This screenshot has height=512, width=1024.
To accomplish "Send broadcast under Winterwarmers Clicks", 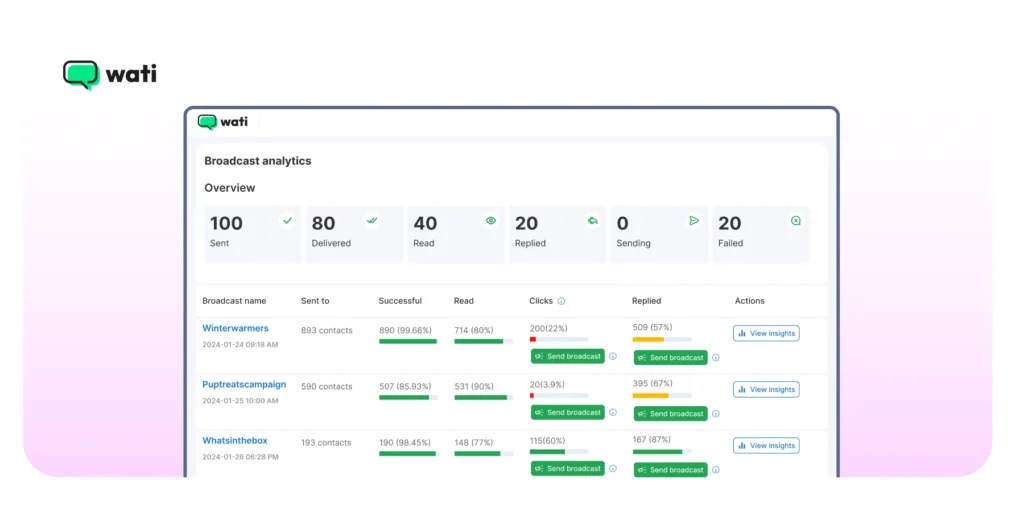I will pyautogui.click(x=568, y=357).
